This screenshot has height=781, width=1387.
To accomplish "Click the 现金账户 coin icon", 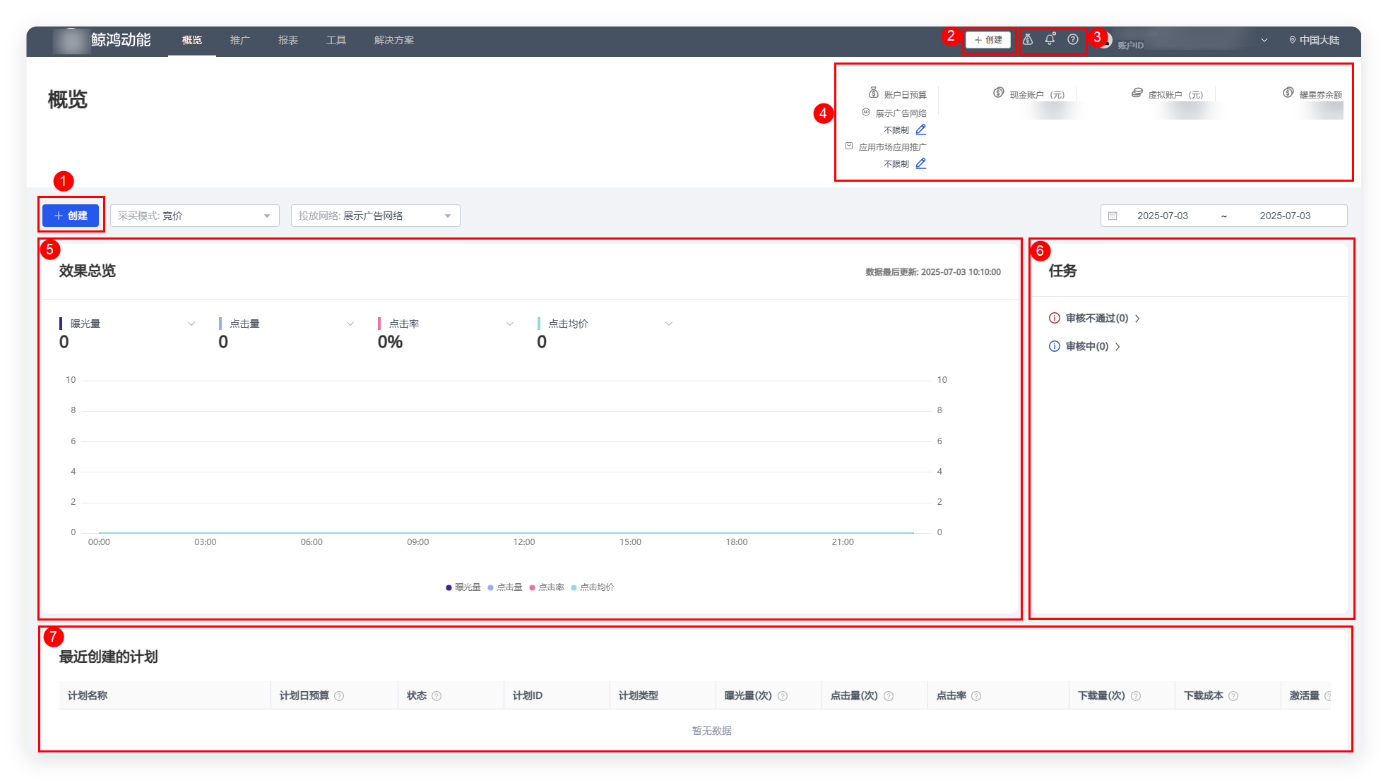I will pos(998,93).
